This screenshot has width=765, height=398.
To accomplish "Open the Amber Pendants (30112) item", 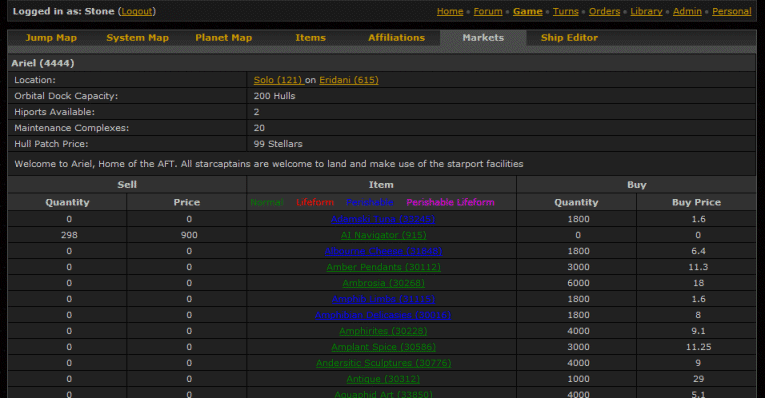I will [383, 267].
